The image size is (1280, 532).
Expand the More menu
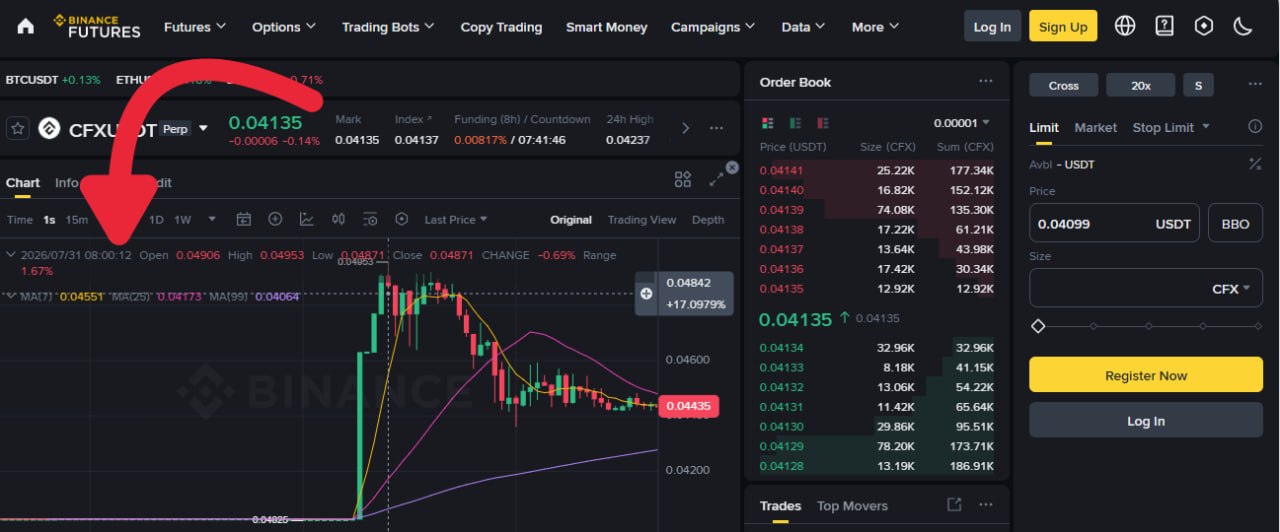point(875,27)
